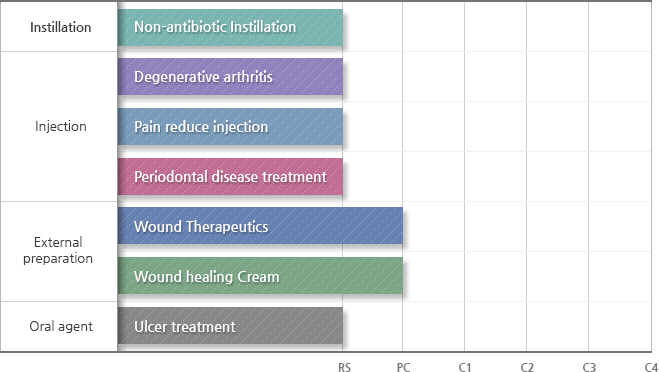Click the C4 stage axis label
This screenshot has width=659, height=372.
[651, 367]
